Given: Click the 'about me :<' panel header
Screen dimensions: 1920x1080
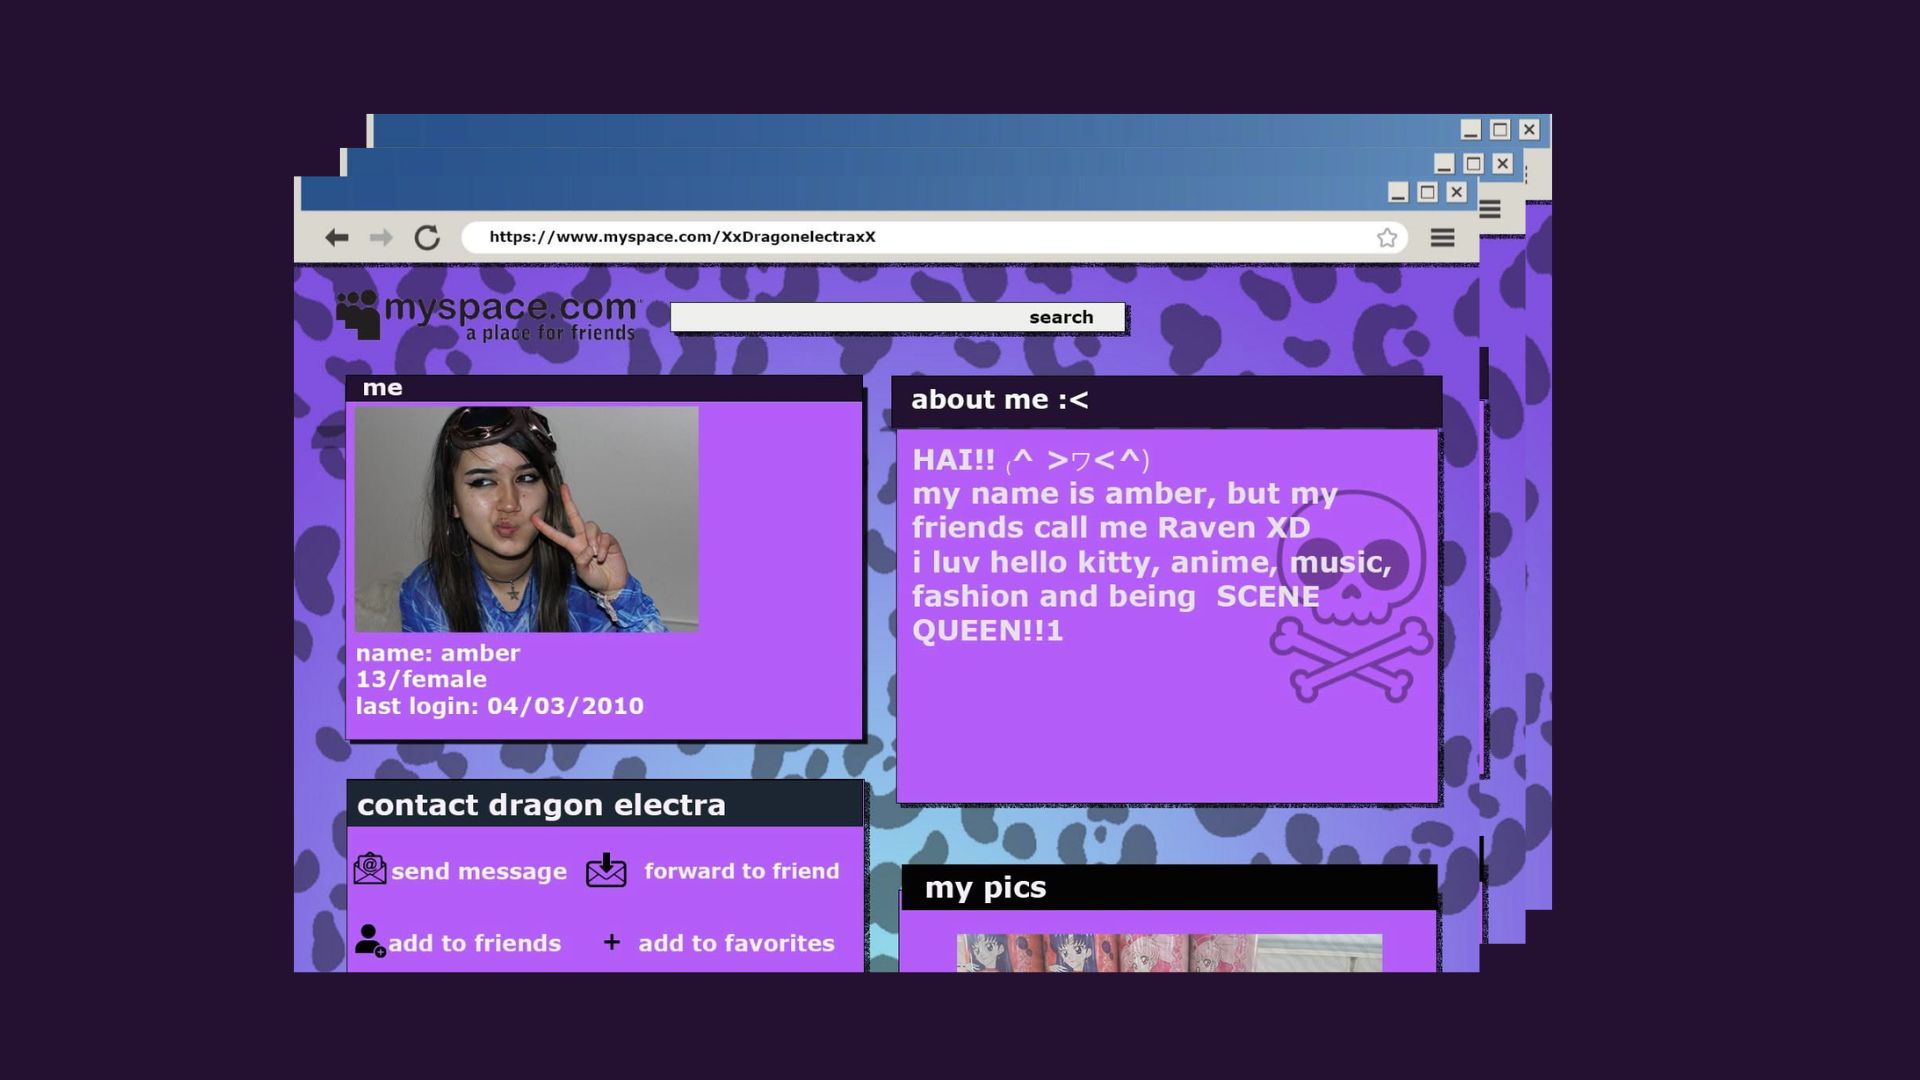Looking at the screenshot, I should (1166, 401).
